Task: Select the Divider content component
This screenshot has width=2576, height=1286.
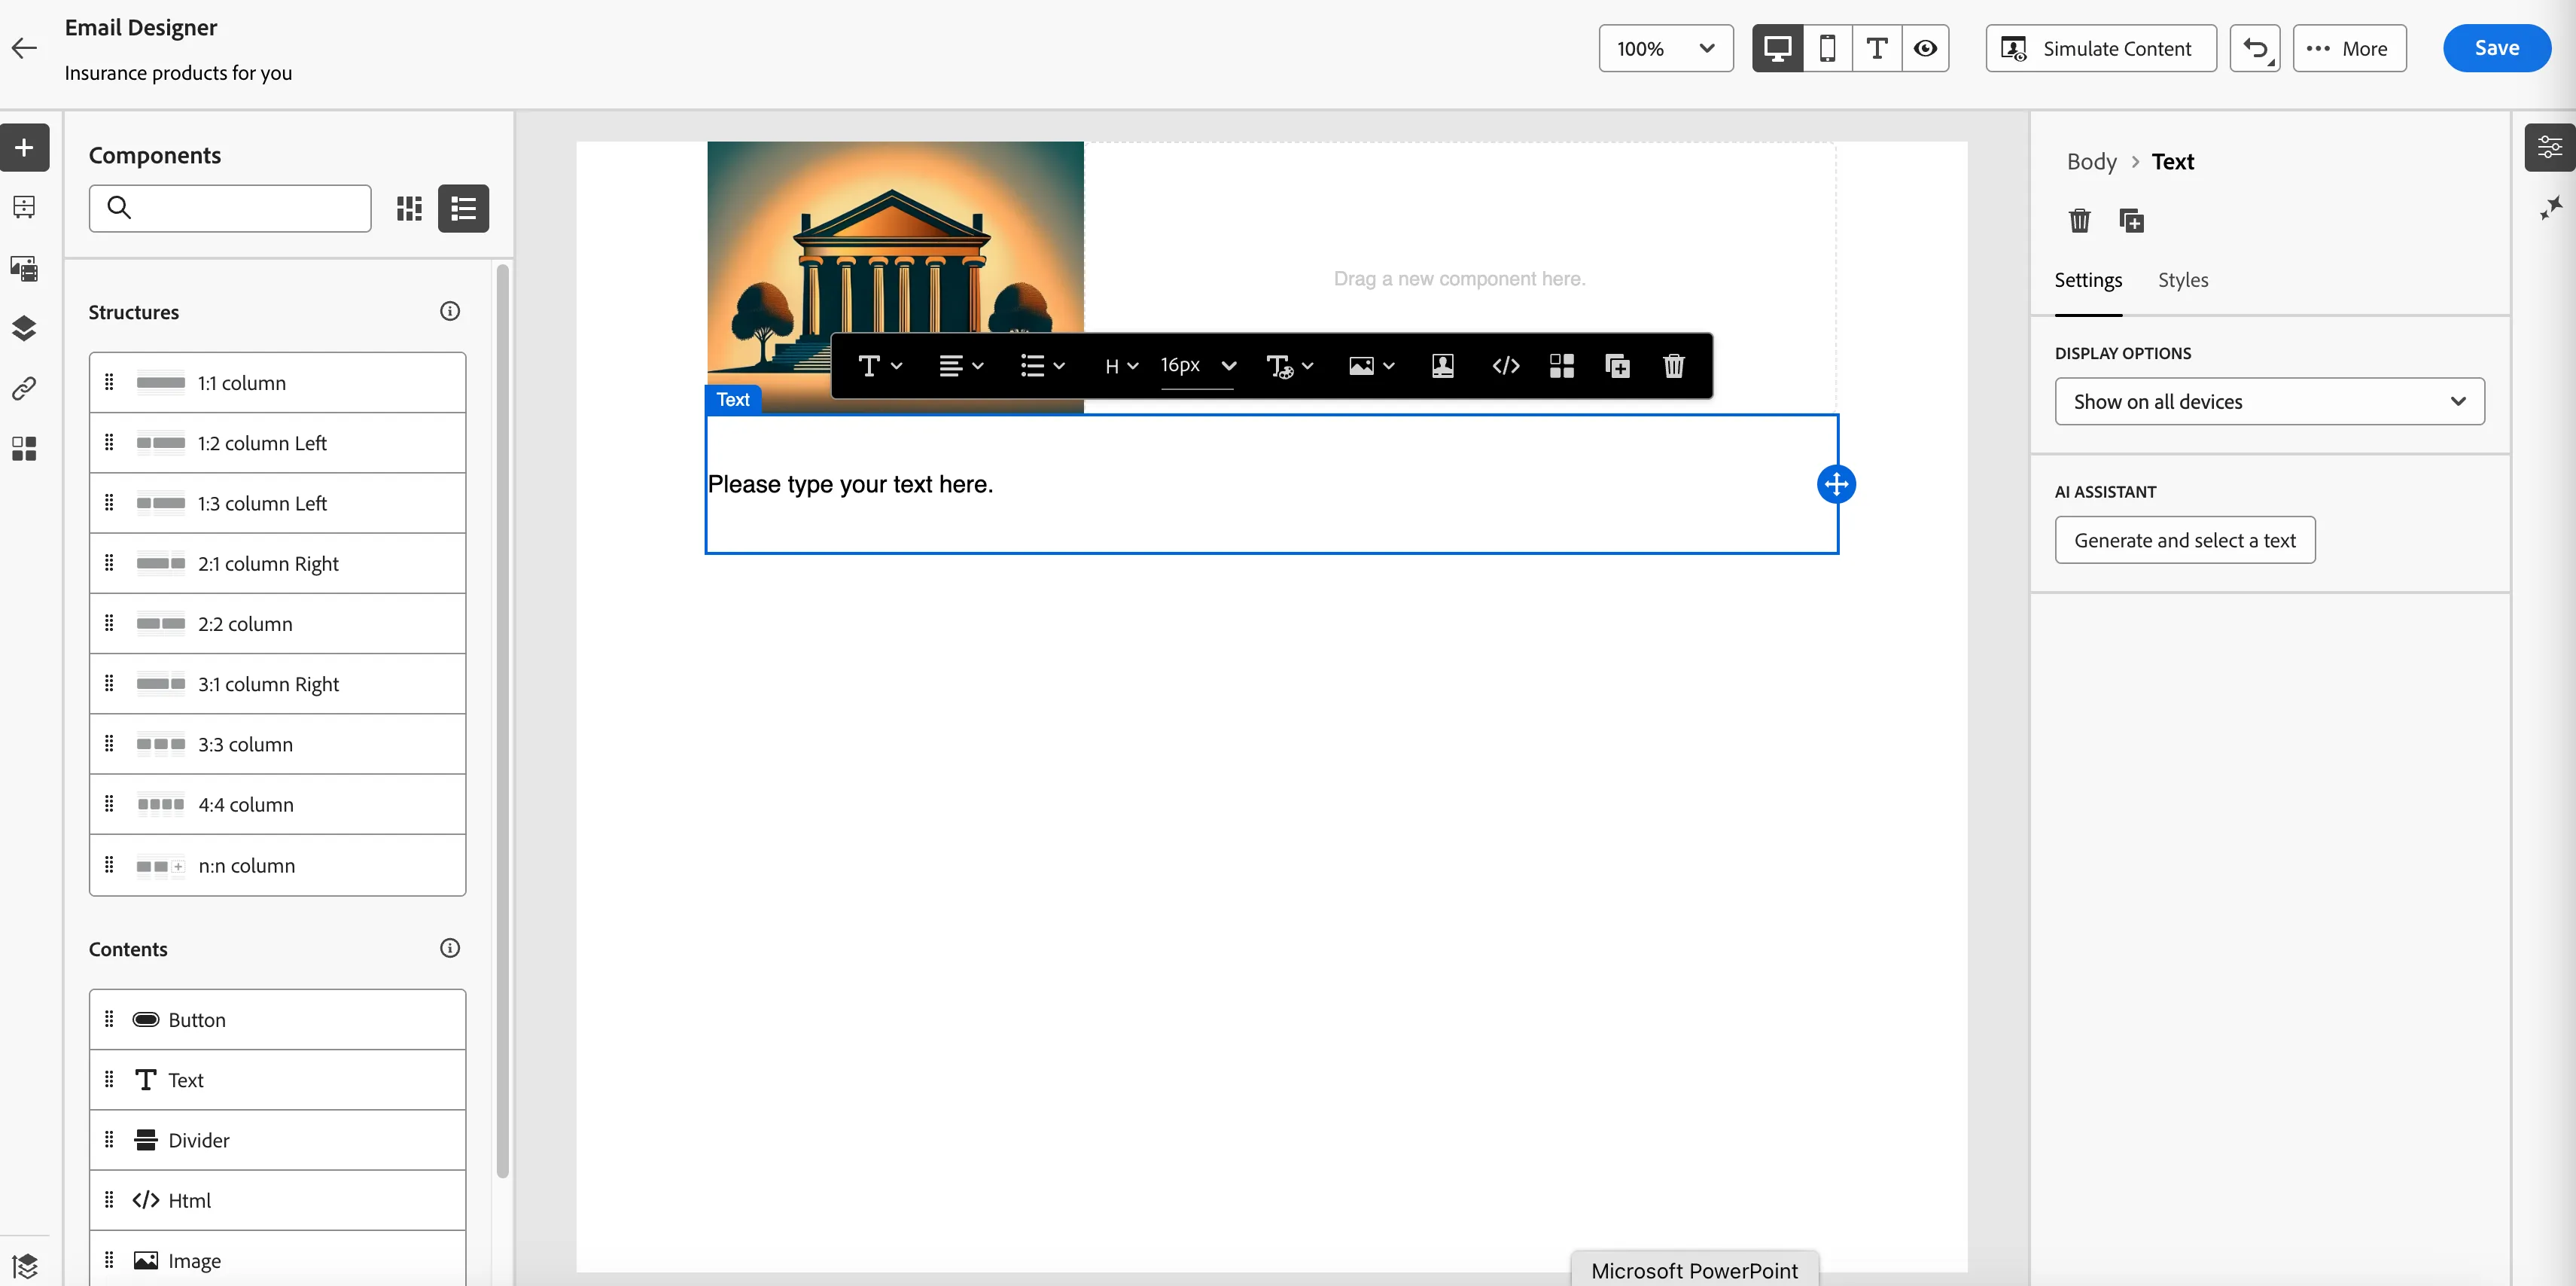Action: pos(277,1140)
